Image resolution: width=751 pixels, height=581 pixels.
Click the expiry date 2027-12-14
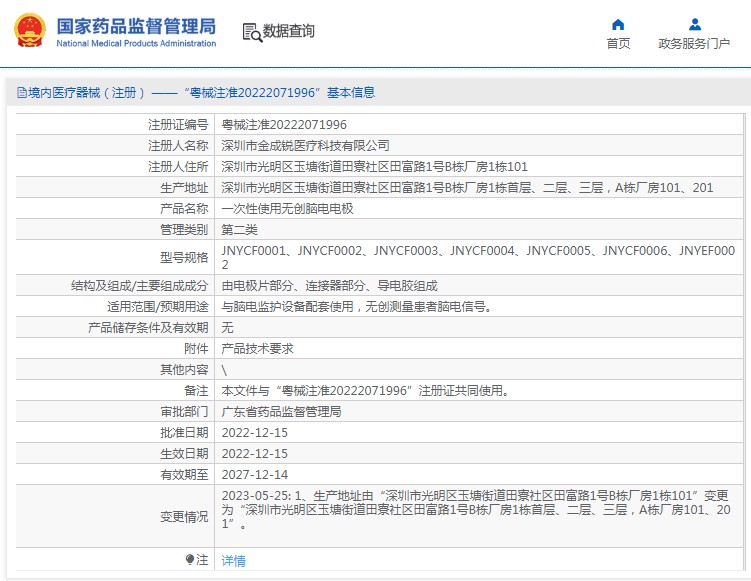(254, 475)
